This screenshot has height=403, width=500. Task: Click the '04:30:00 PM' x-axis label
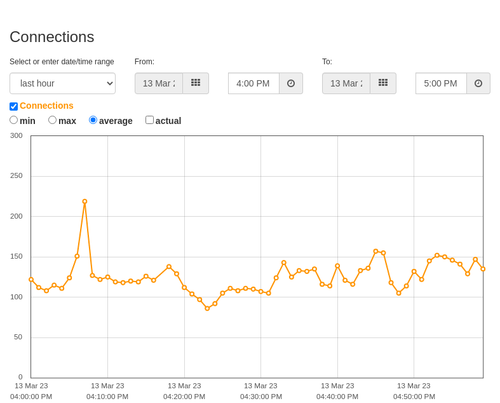point(261,397)
